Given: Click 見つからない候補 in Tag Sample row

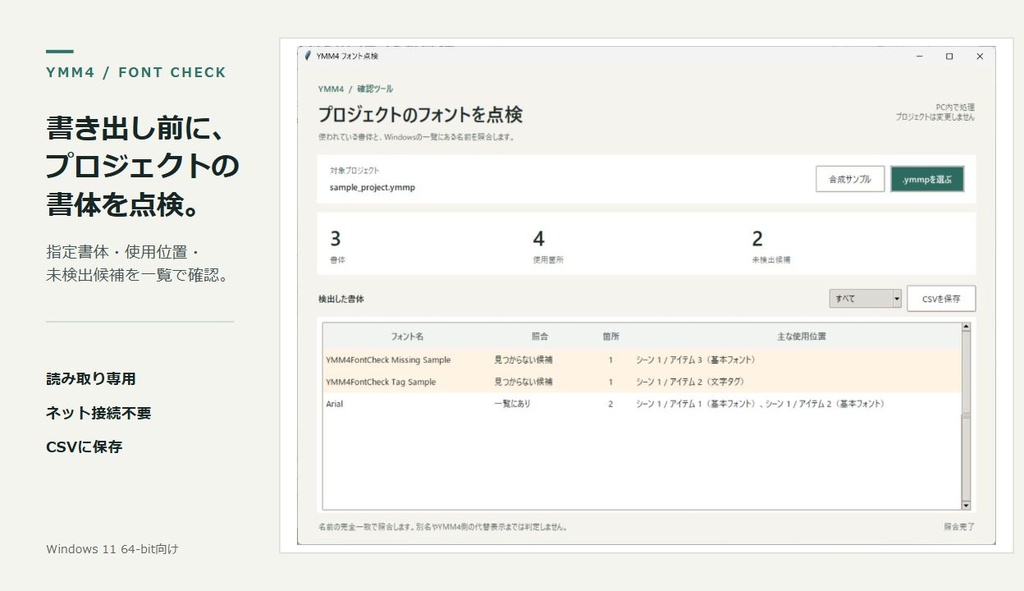Looking at the screenshot, I should tap(523, 382).
